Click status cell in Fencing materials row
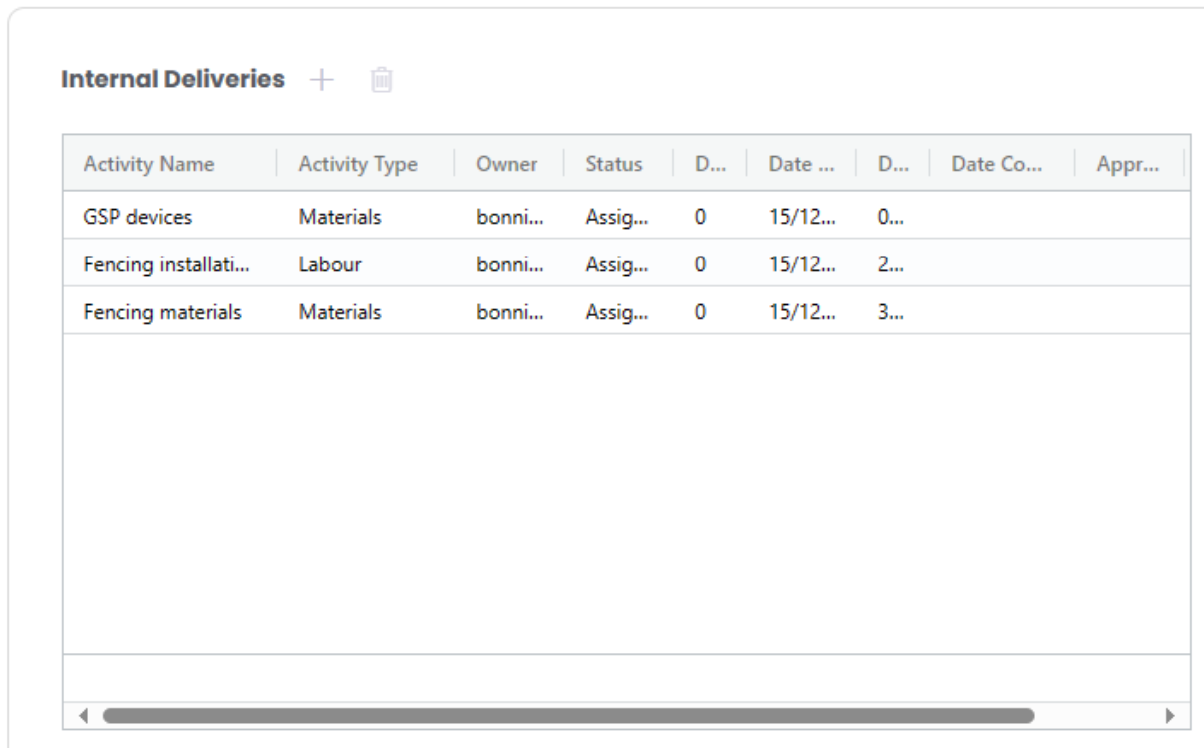1204x748 pixels. click(x=617, y=310)
